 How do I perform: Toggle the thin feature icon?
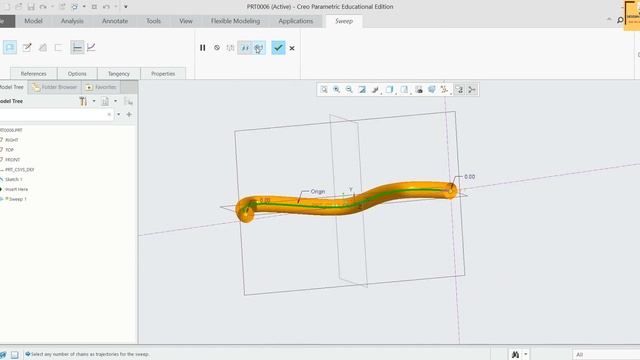pyautogui.click(x=58, y=47)
